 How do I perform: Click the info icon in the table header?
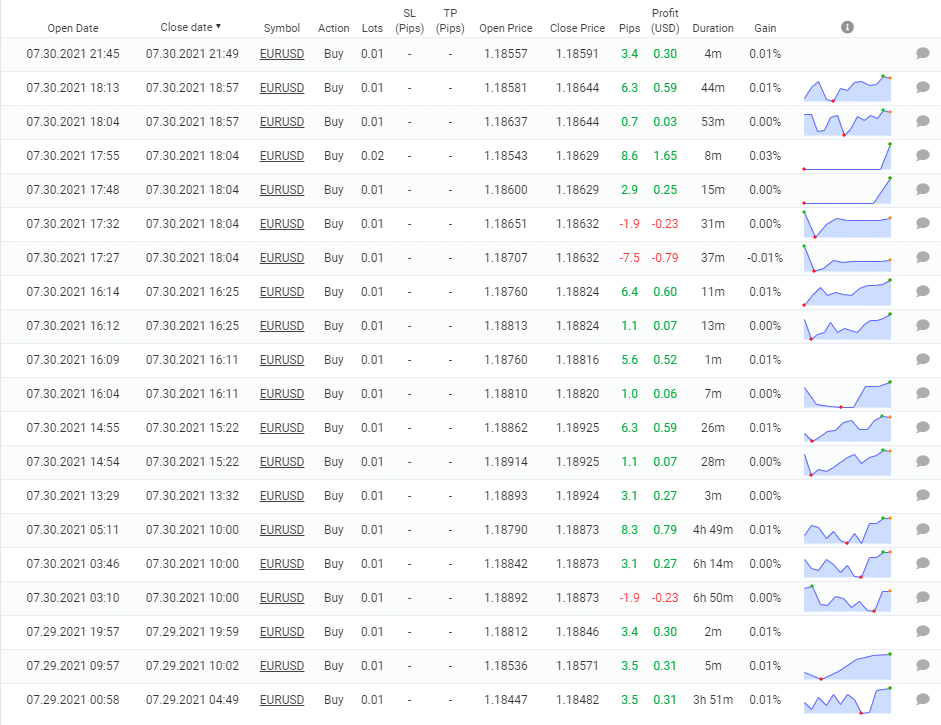pos(847,27)
